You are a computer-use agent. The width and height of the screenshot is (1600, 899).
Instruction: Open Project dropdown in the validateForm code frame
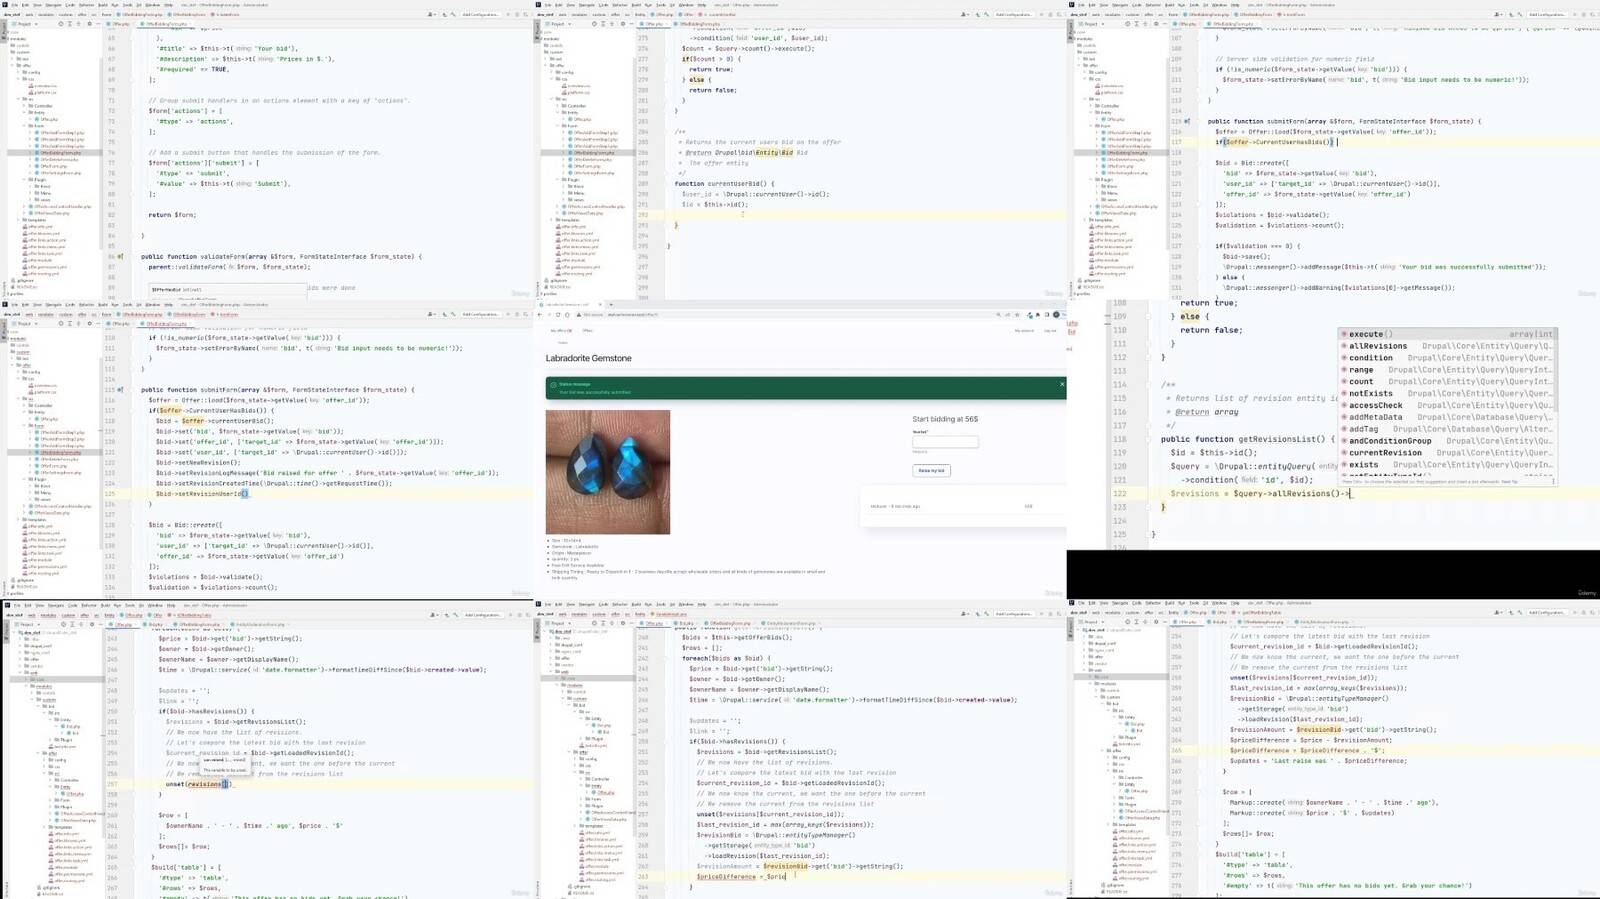[x=26, y=24]
